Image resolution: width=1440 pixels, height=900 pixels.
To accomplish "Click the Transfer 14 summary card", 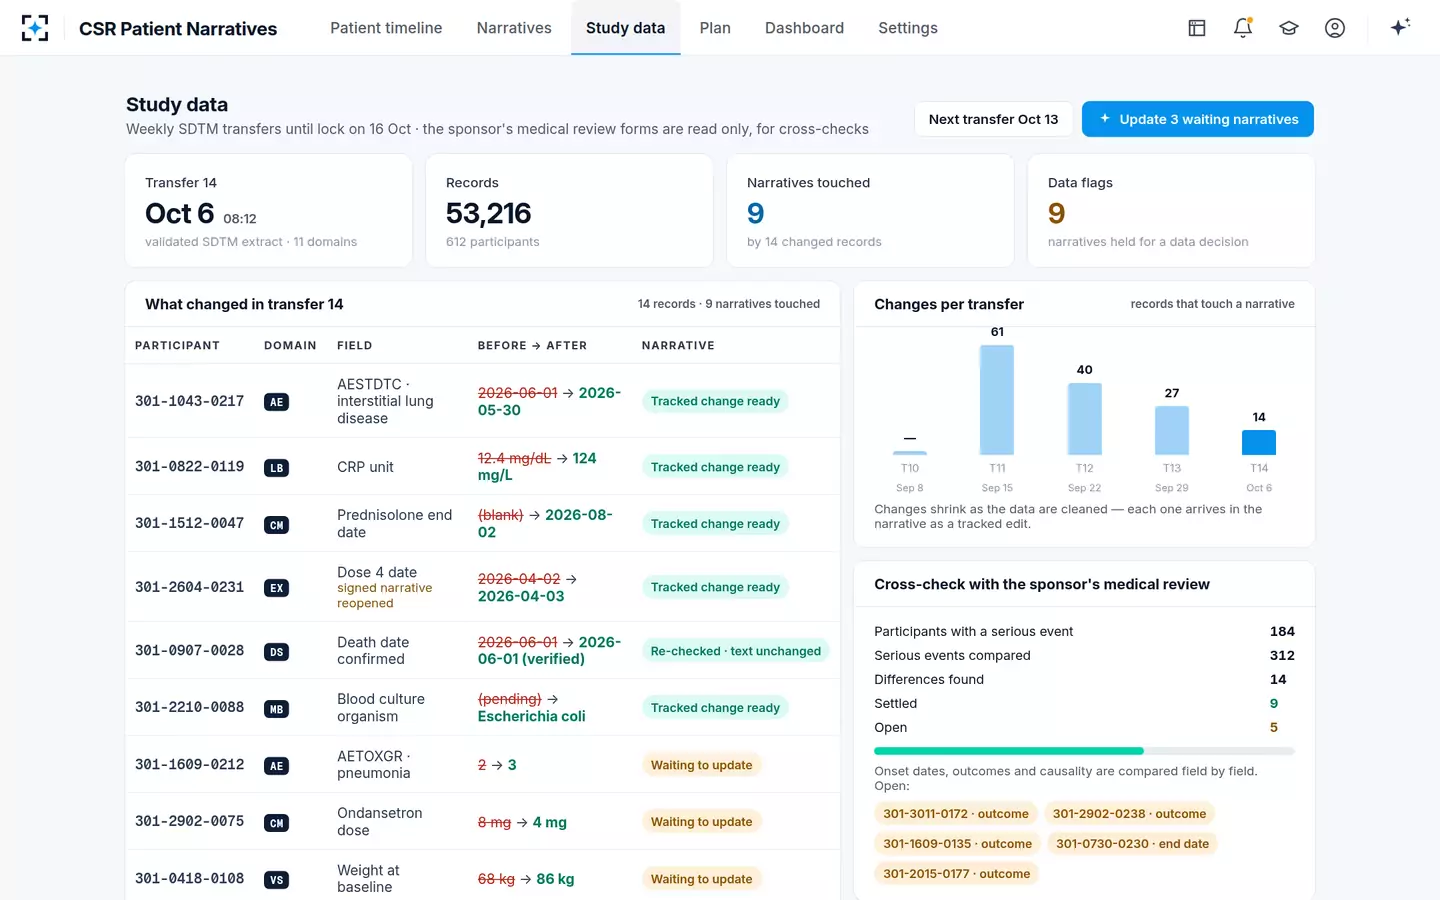I will coord(269,211).
